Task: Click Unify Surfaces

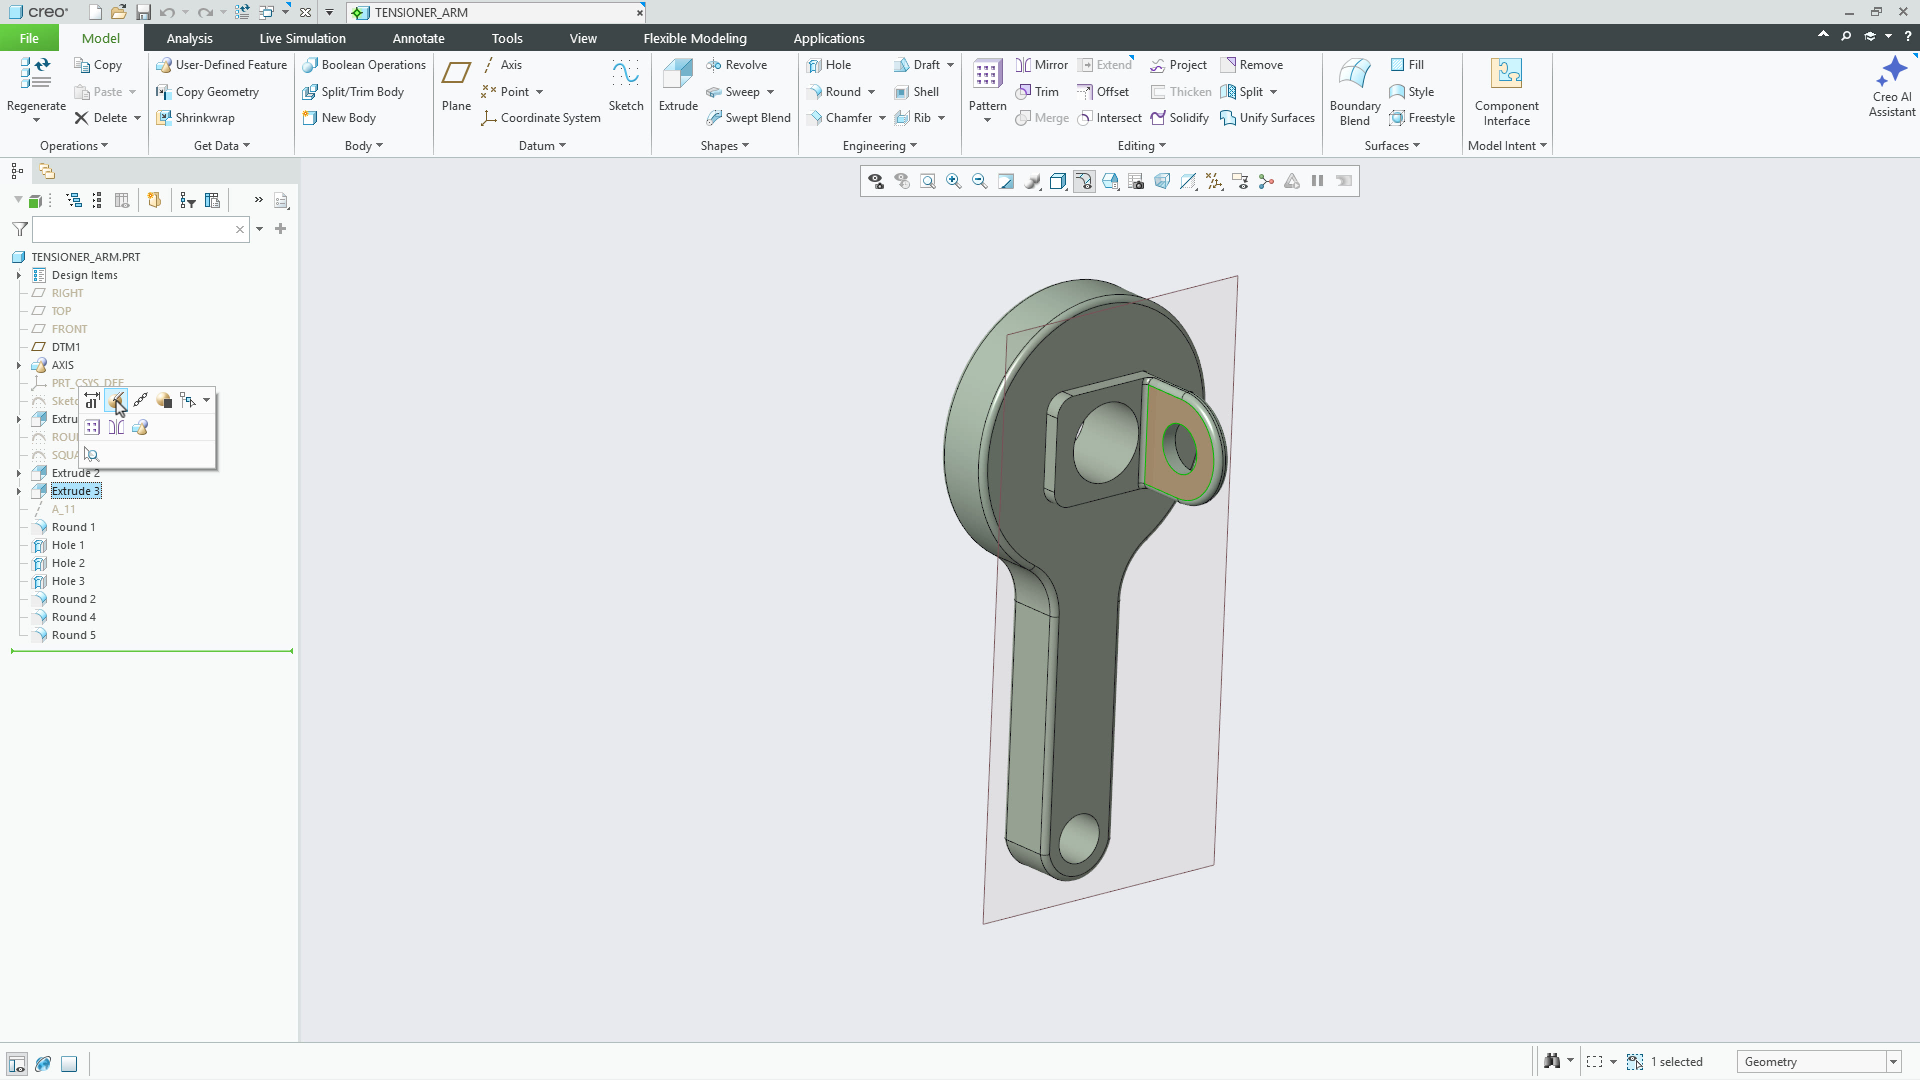Action: [x=1267, y=118]
